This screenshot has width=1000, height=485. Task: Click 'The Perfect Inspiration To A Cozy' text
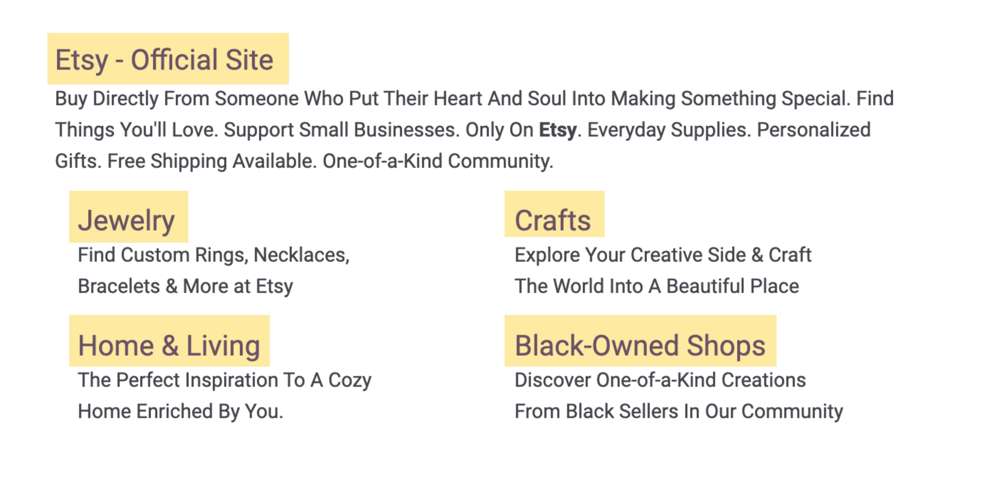click(x=224, y=380)
